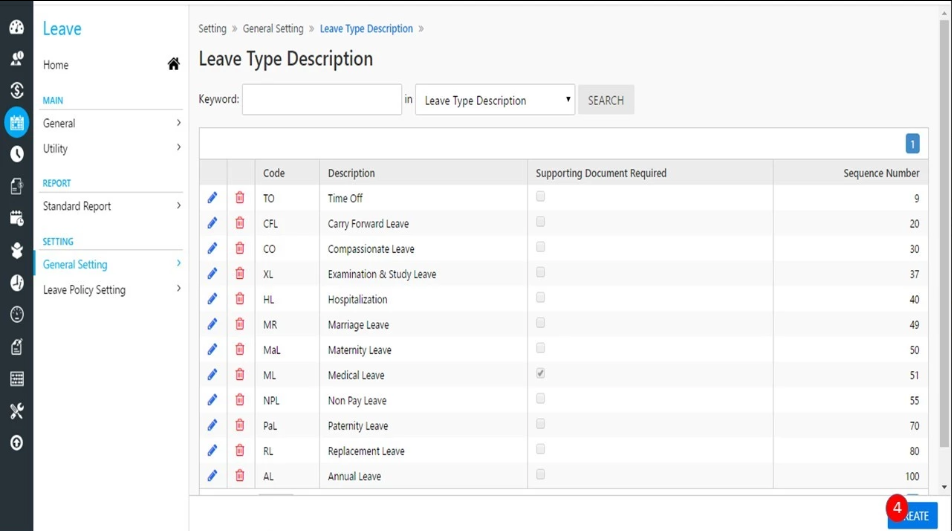The image size is (952, 531).
Task: Click the General Setting breadcrumb link
Action: 273,29
